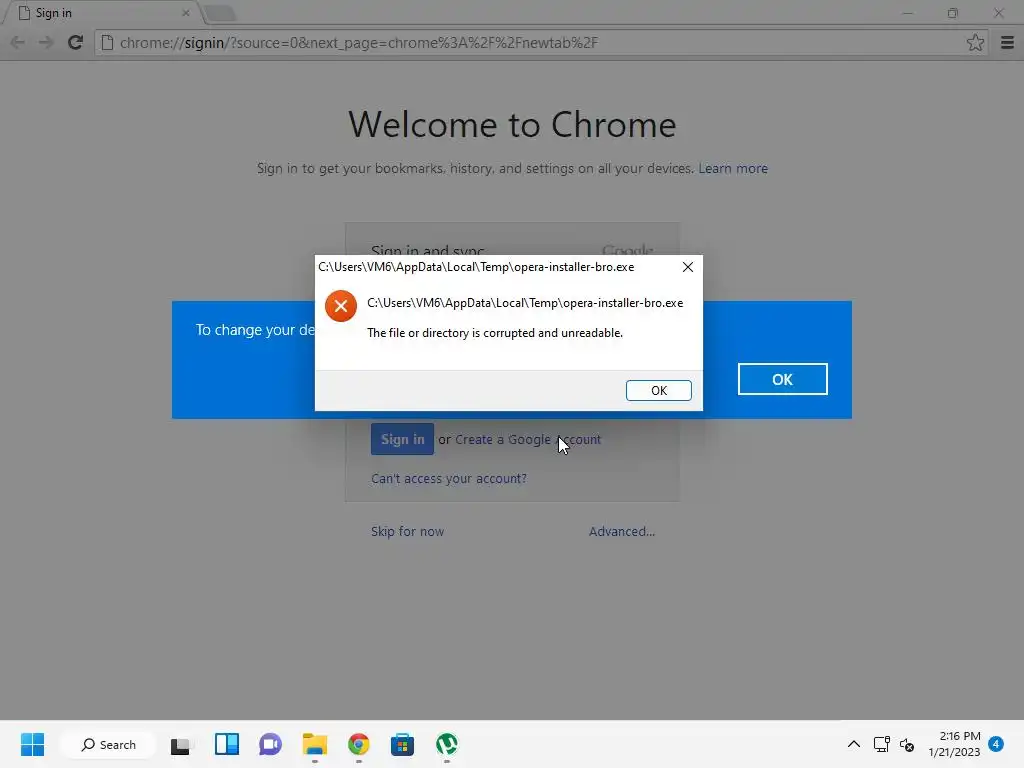Open the clock showing 2:16 PM
The image size is (1024, 768).
[x=954, y=744]
